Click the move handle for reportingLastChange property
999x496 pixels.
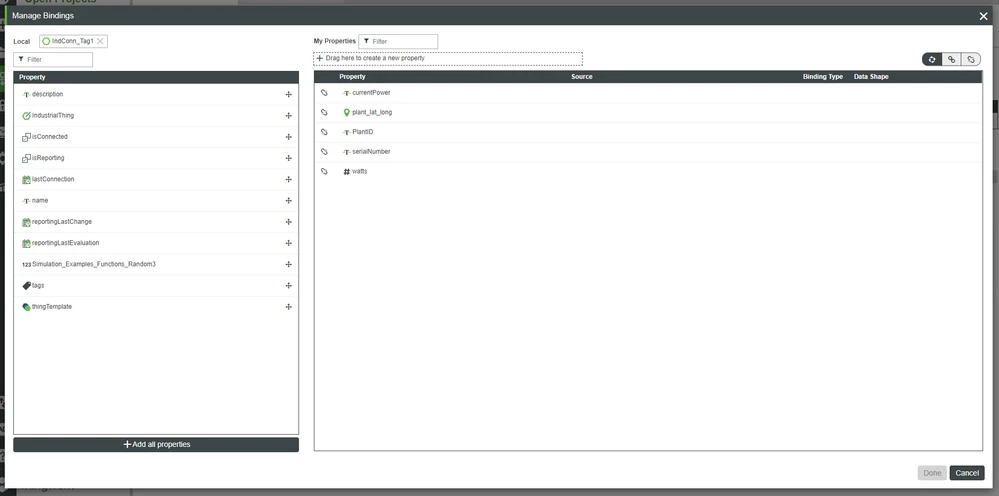tap(289, 222)
